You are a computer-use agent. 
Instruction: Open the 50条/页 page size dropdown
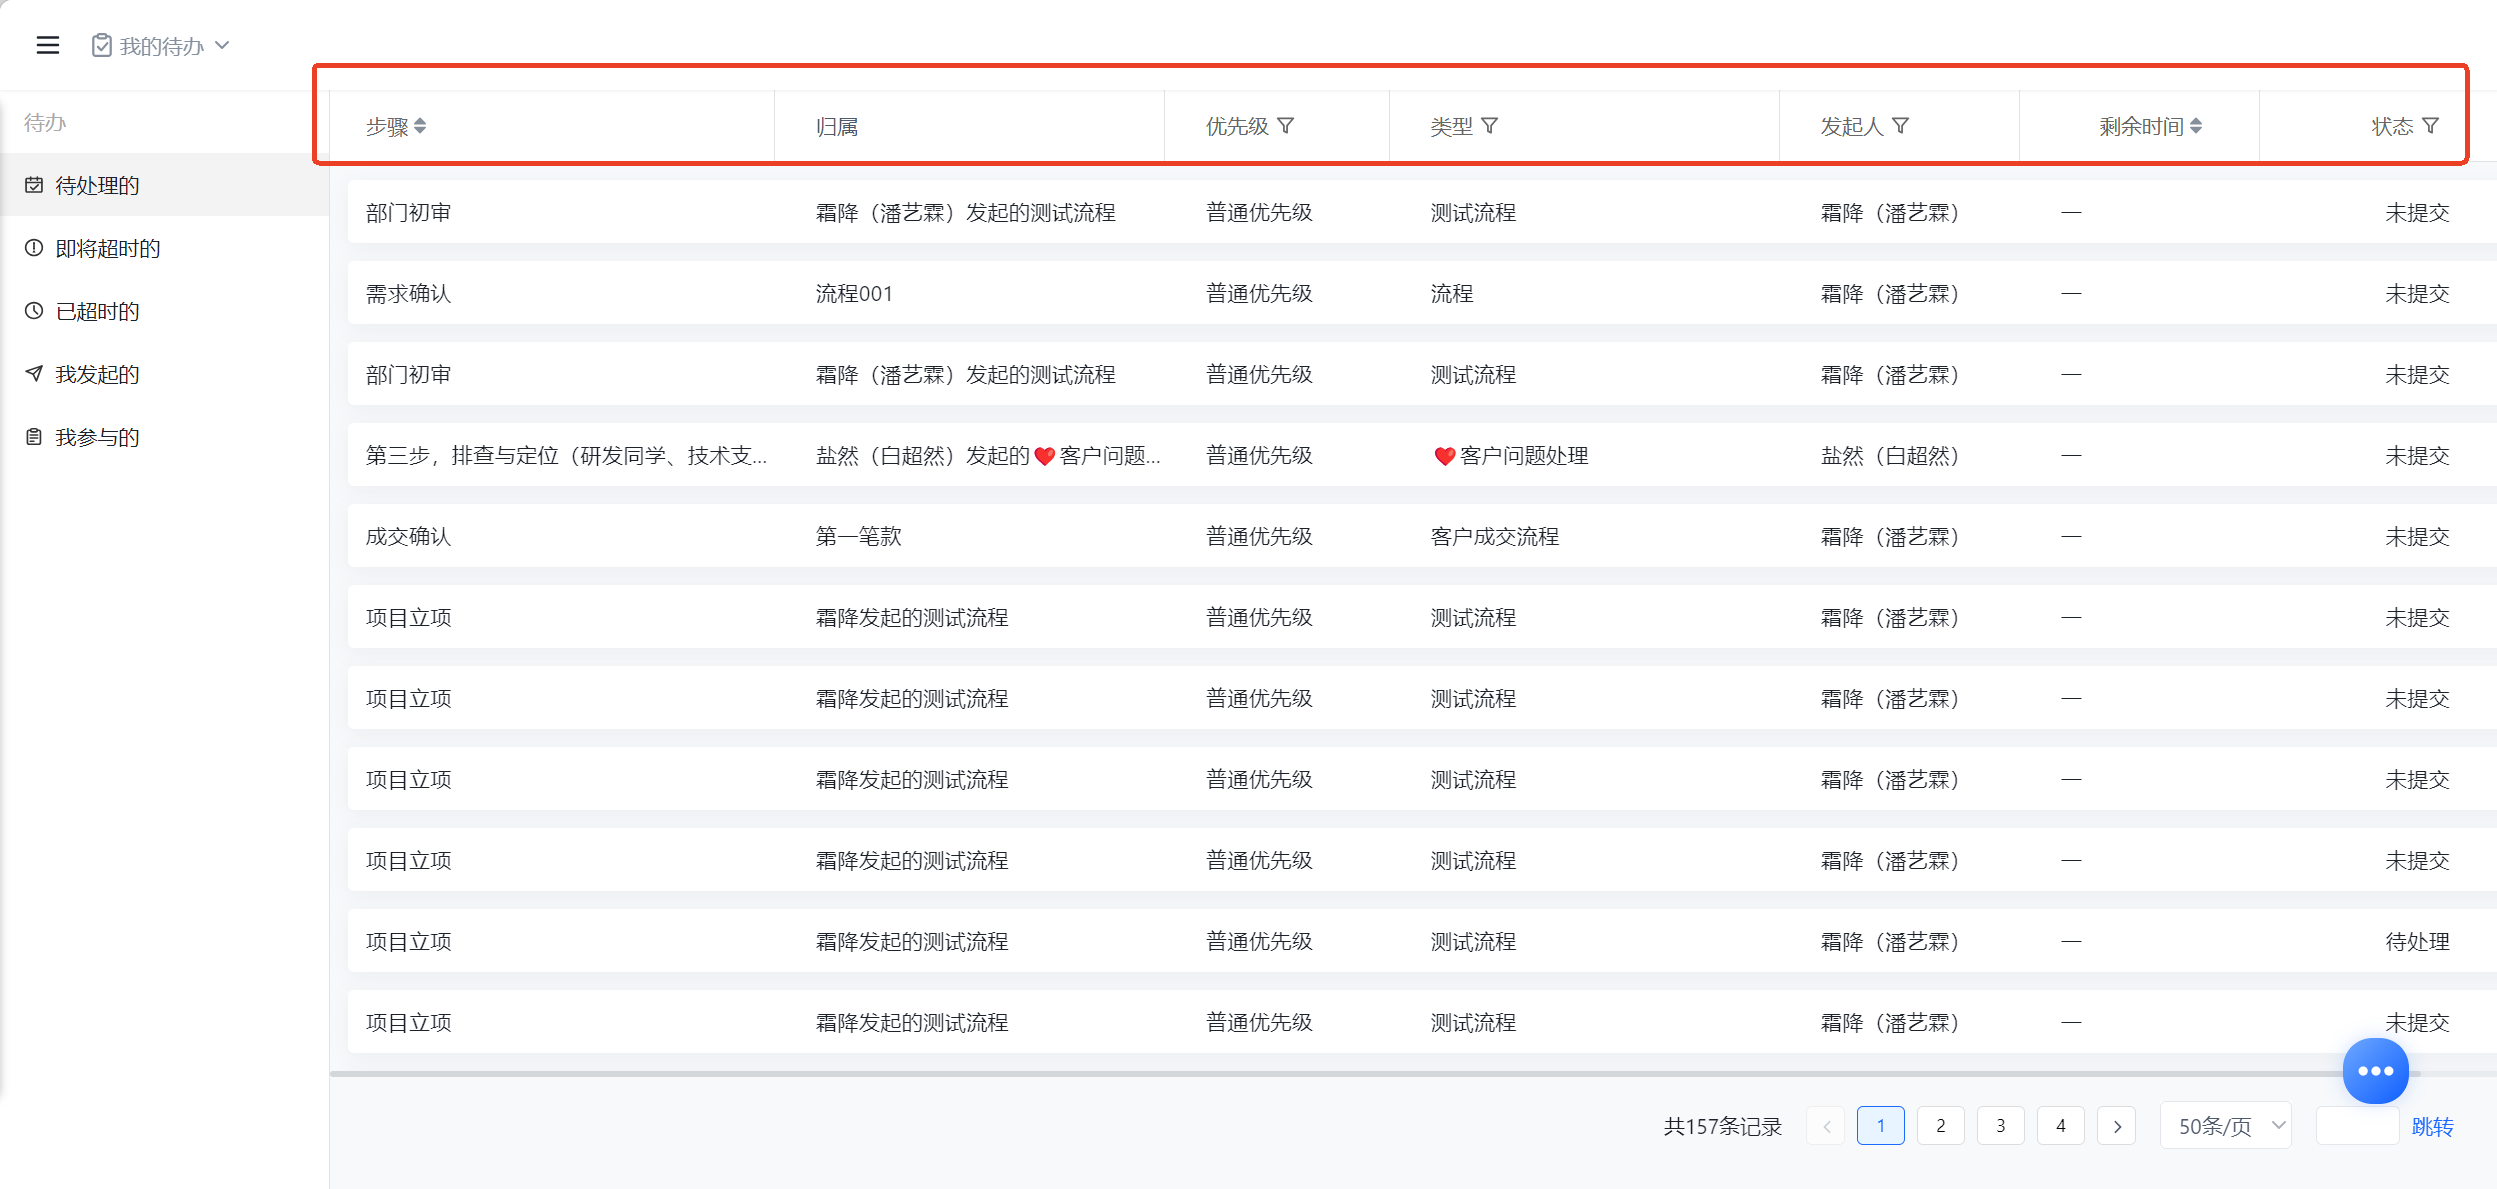(2226, 1126)
